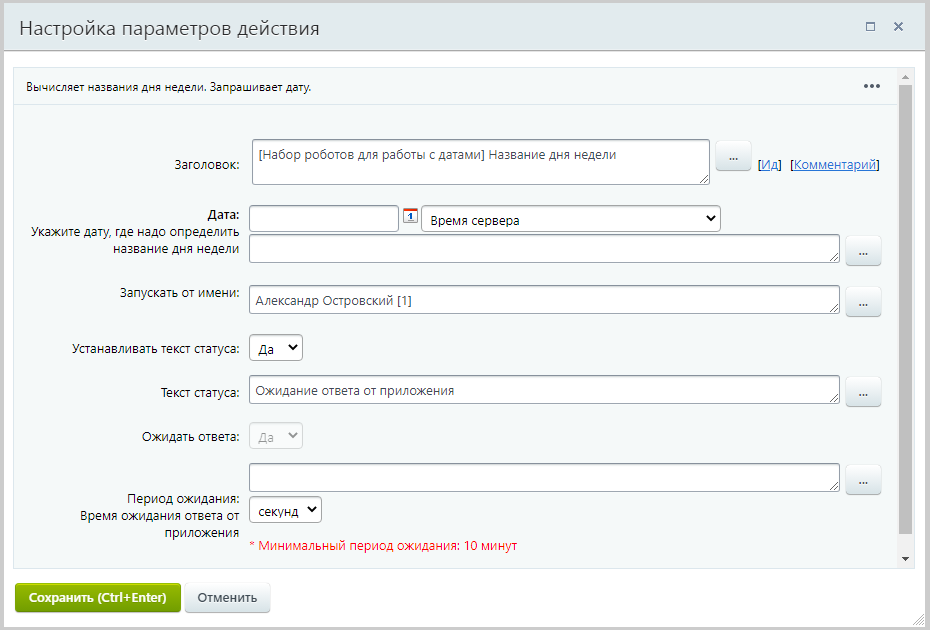Image resolution: width=930 pixels, height=630 pixels.
Task: Expand the секунд time unit dropdown
Action: [285, 510]
